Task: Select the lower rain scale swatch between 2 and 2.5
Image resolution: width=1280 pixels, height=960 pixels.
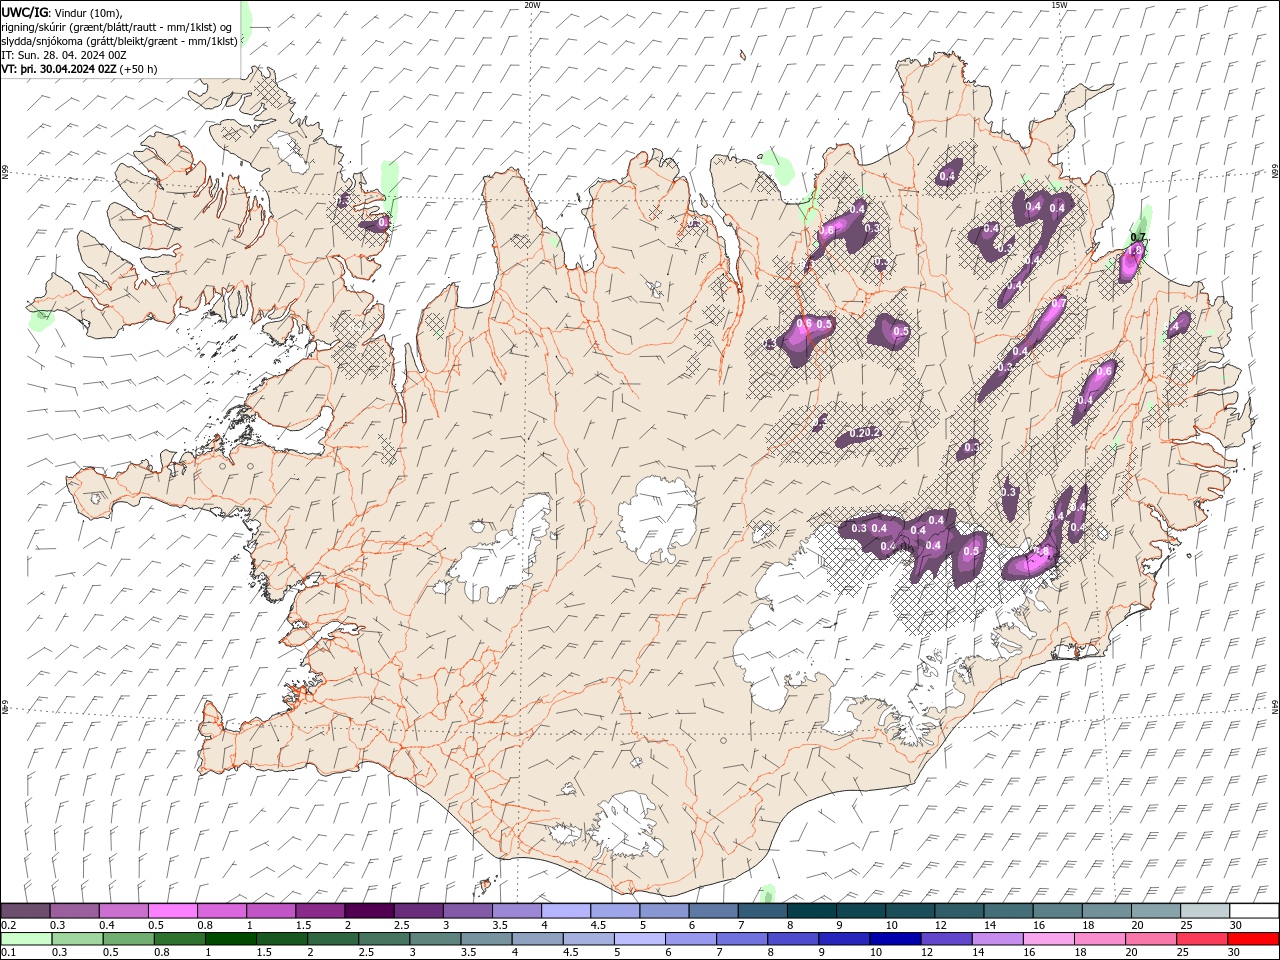Action: pos(332,939)
